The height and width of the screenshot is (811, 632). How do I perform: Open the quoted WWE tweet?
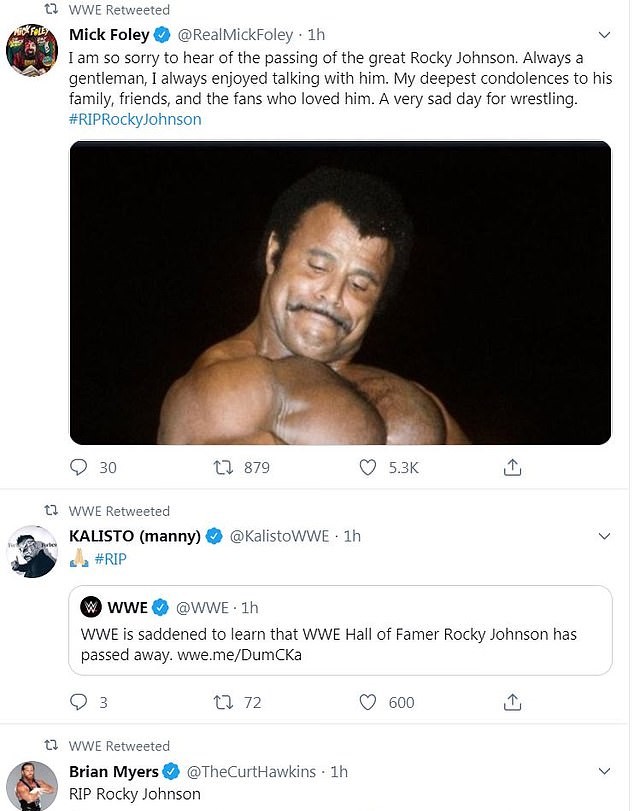click(x=340, y=628)
